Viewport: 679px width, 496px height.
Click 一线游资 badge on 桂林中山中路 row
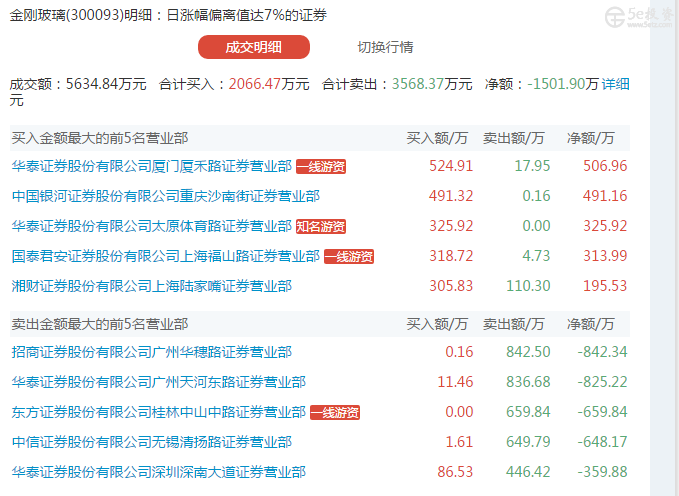[x=335, y=412]
